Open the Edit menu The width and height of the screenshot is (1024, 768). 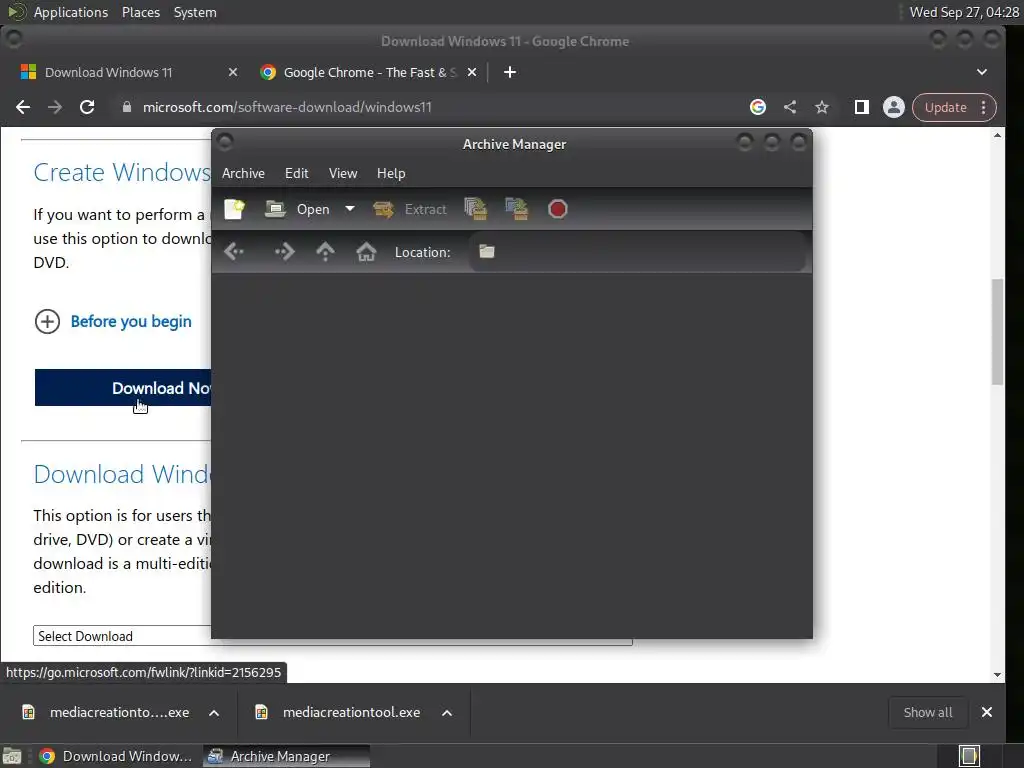[x=296, y=173]
